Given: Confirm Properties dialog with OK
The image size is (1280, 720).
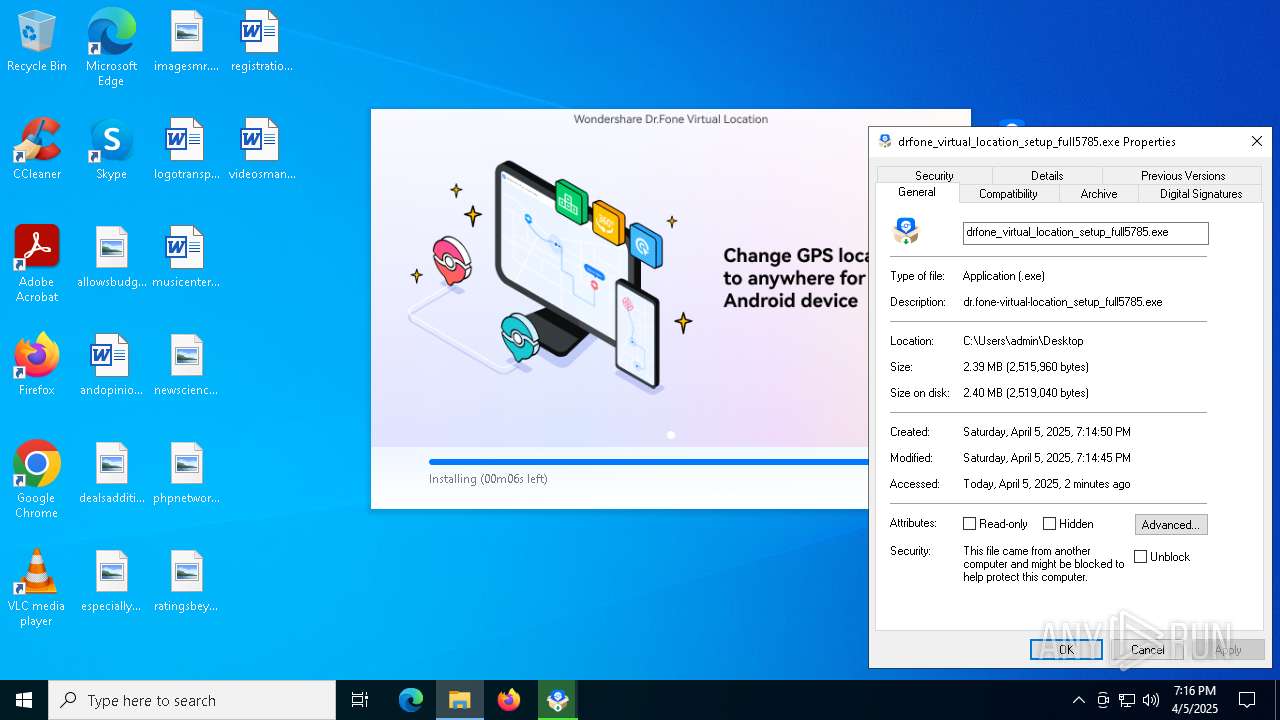Looking at the screenshot, I should (1066, 649).
